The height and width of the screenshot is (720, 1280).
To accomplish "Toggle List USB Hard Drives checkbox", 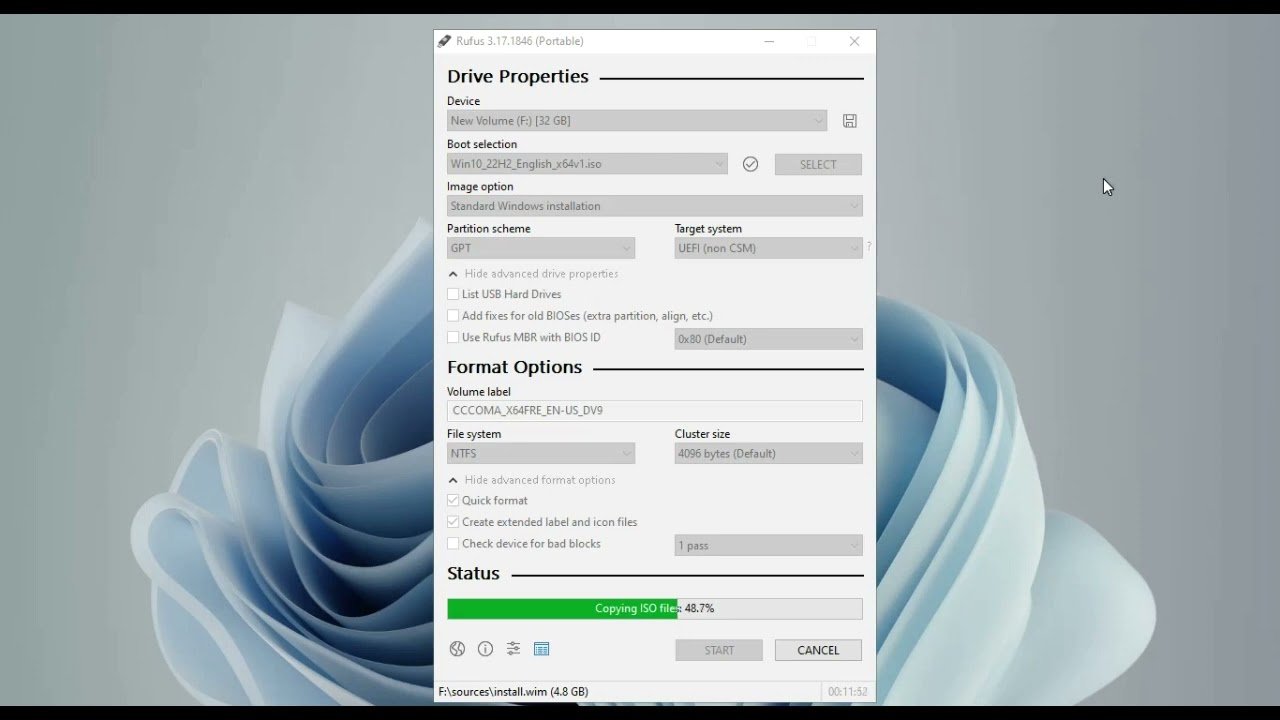I will click(x=453, y=294).
